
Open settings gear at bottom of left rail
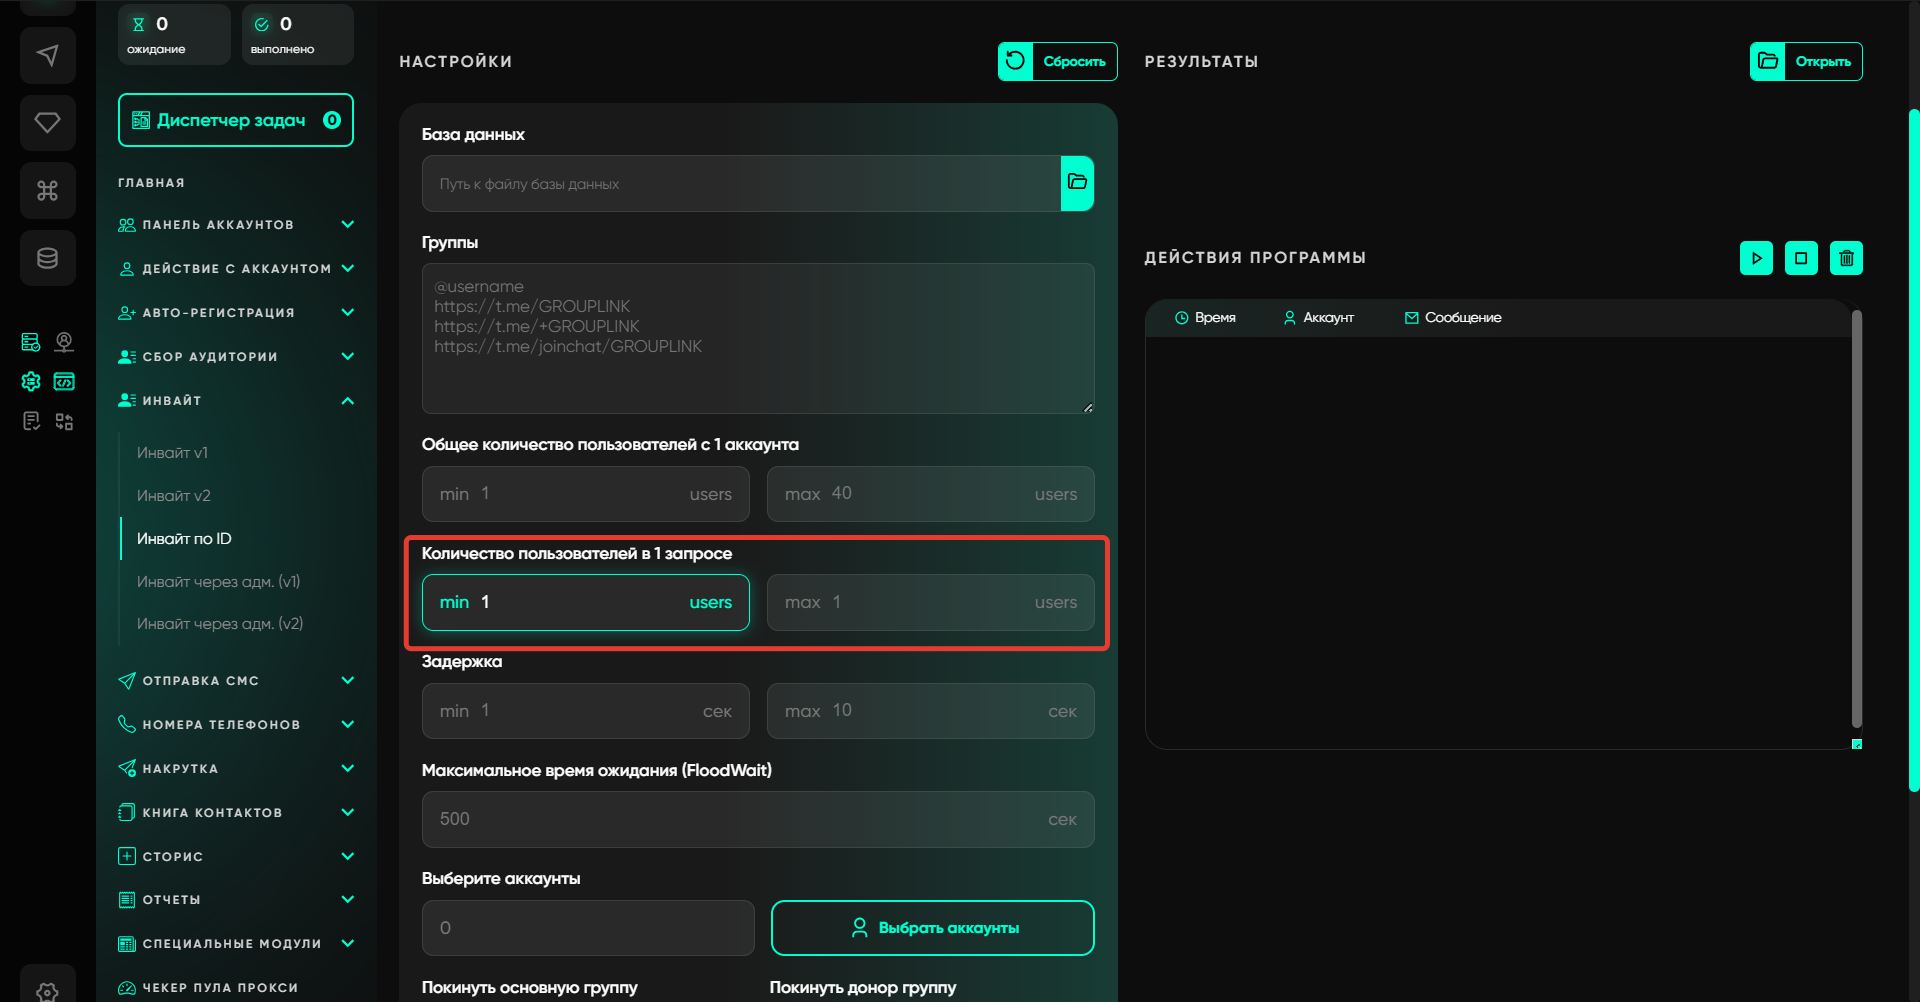(x=47, y=990)
